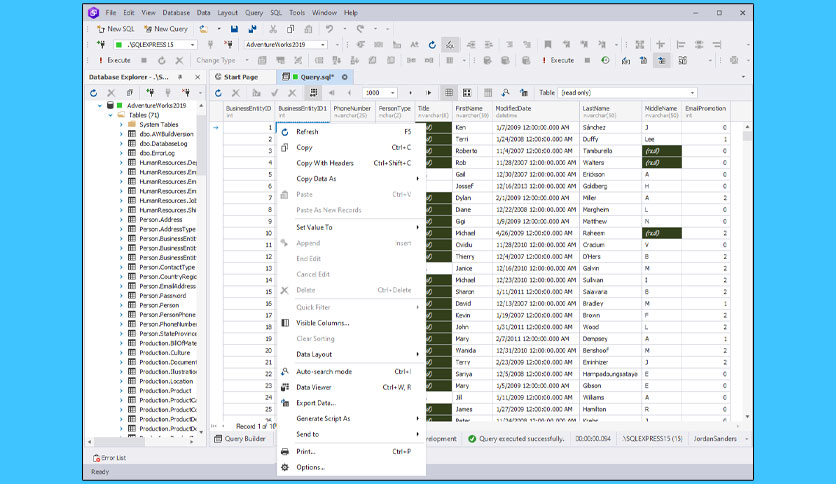
Task: Click the New Connection plug icon beside the .\SQLEXPRESS15 box
Action: tap(101, 45)
